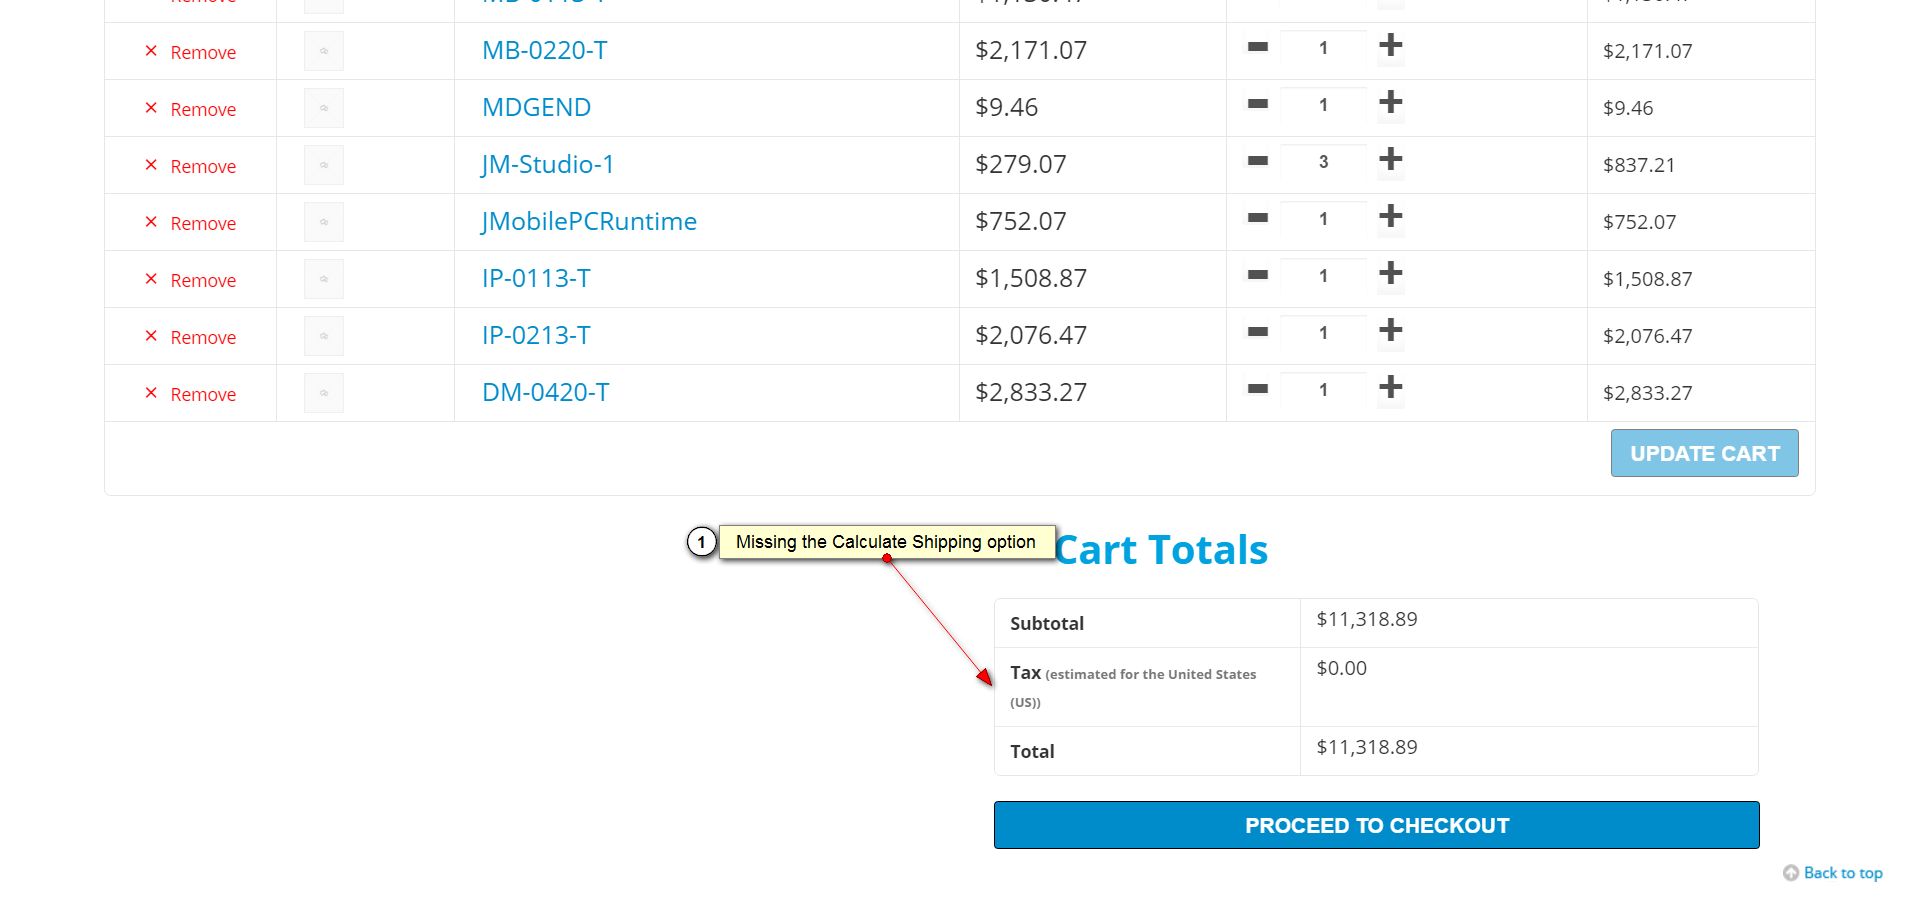Click the minus icon for IP-0213-T
The width and height of the screenshot is (1920, 919).
click(1258, 332)
